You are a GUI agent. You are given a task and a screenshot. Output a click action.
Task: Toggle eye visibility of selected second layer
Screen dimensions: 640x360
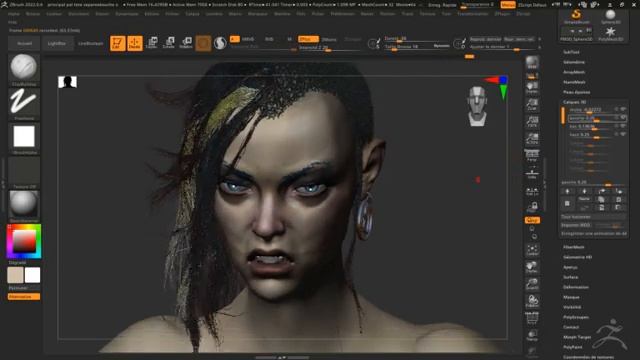[623, 118]
